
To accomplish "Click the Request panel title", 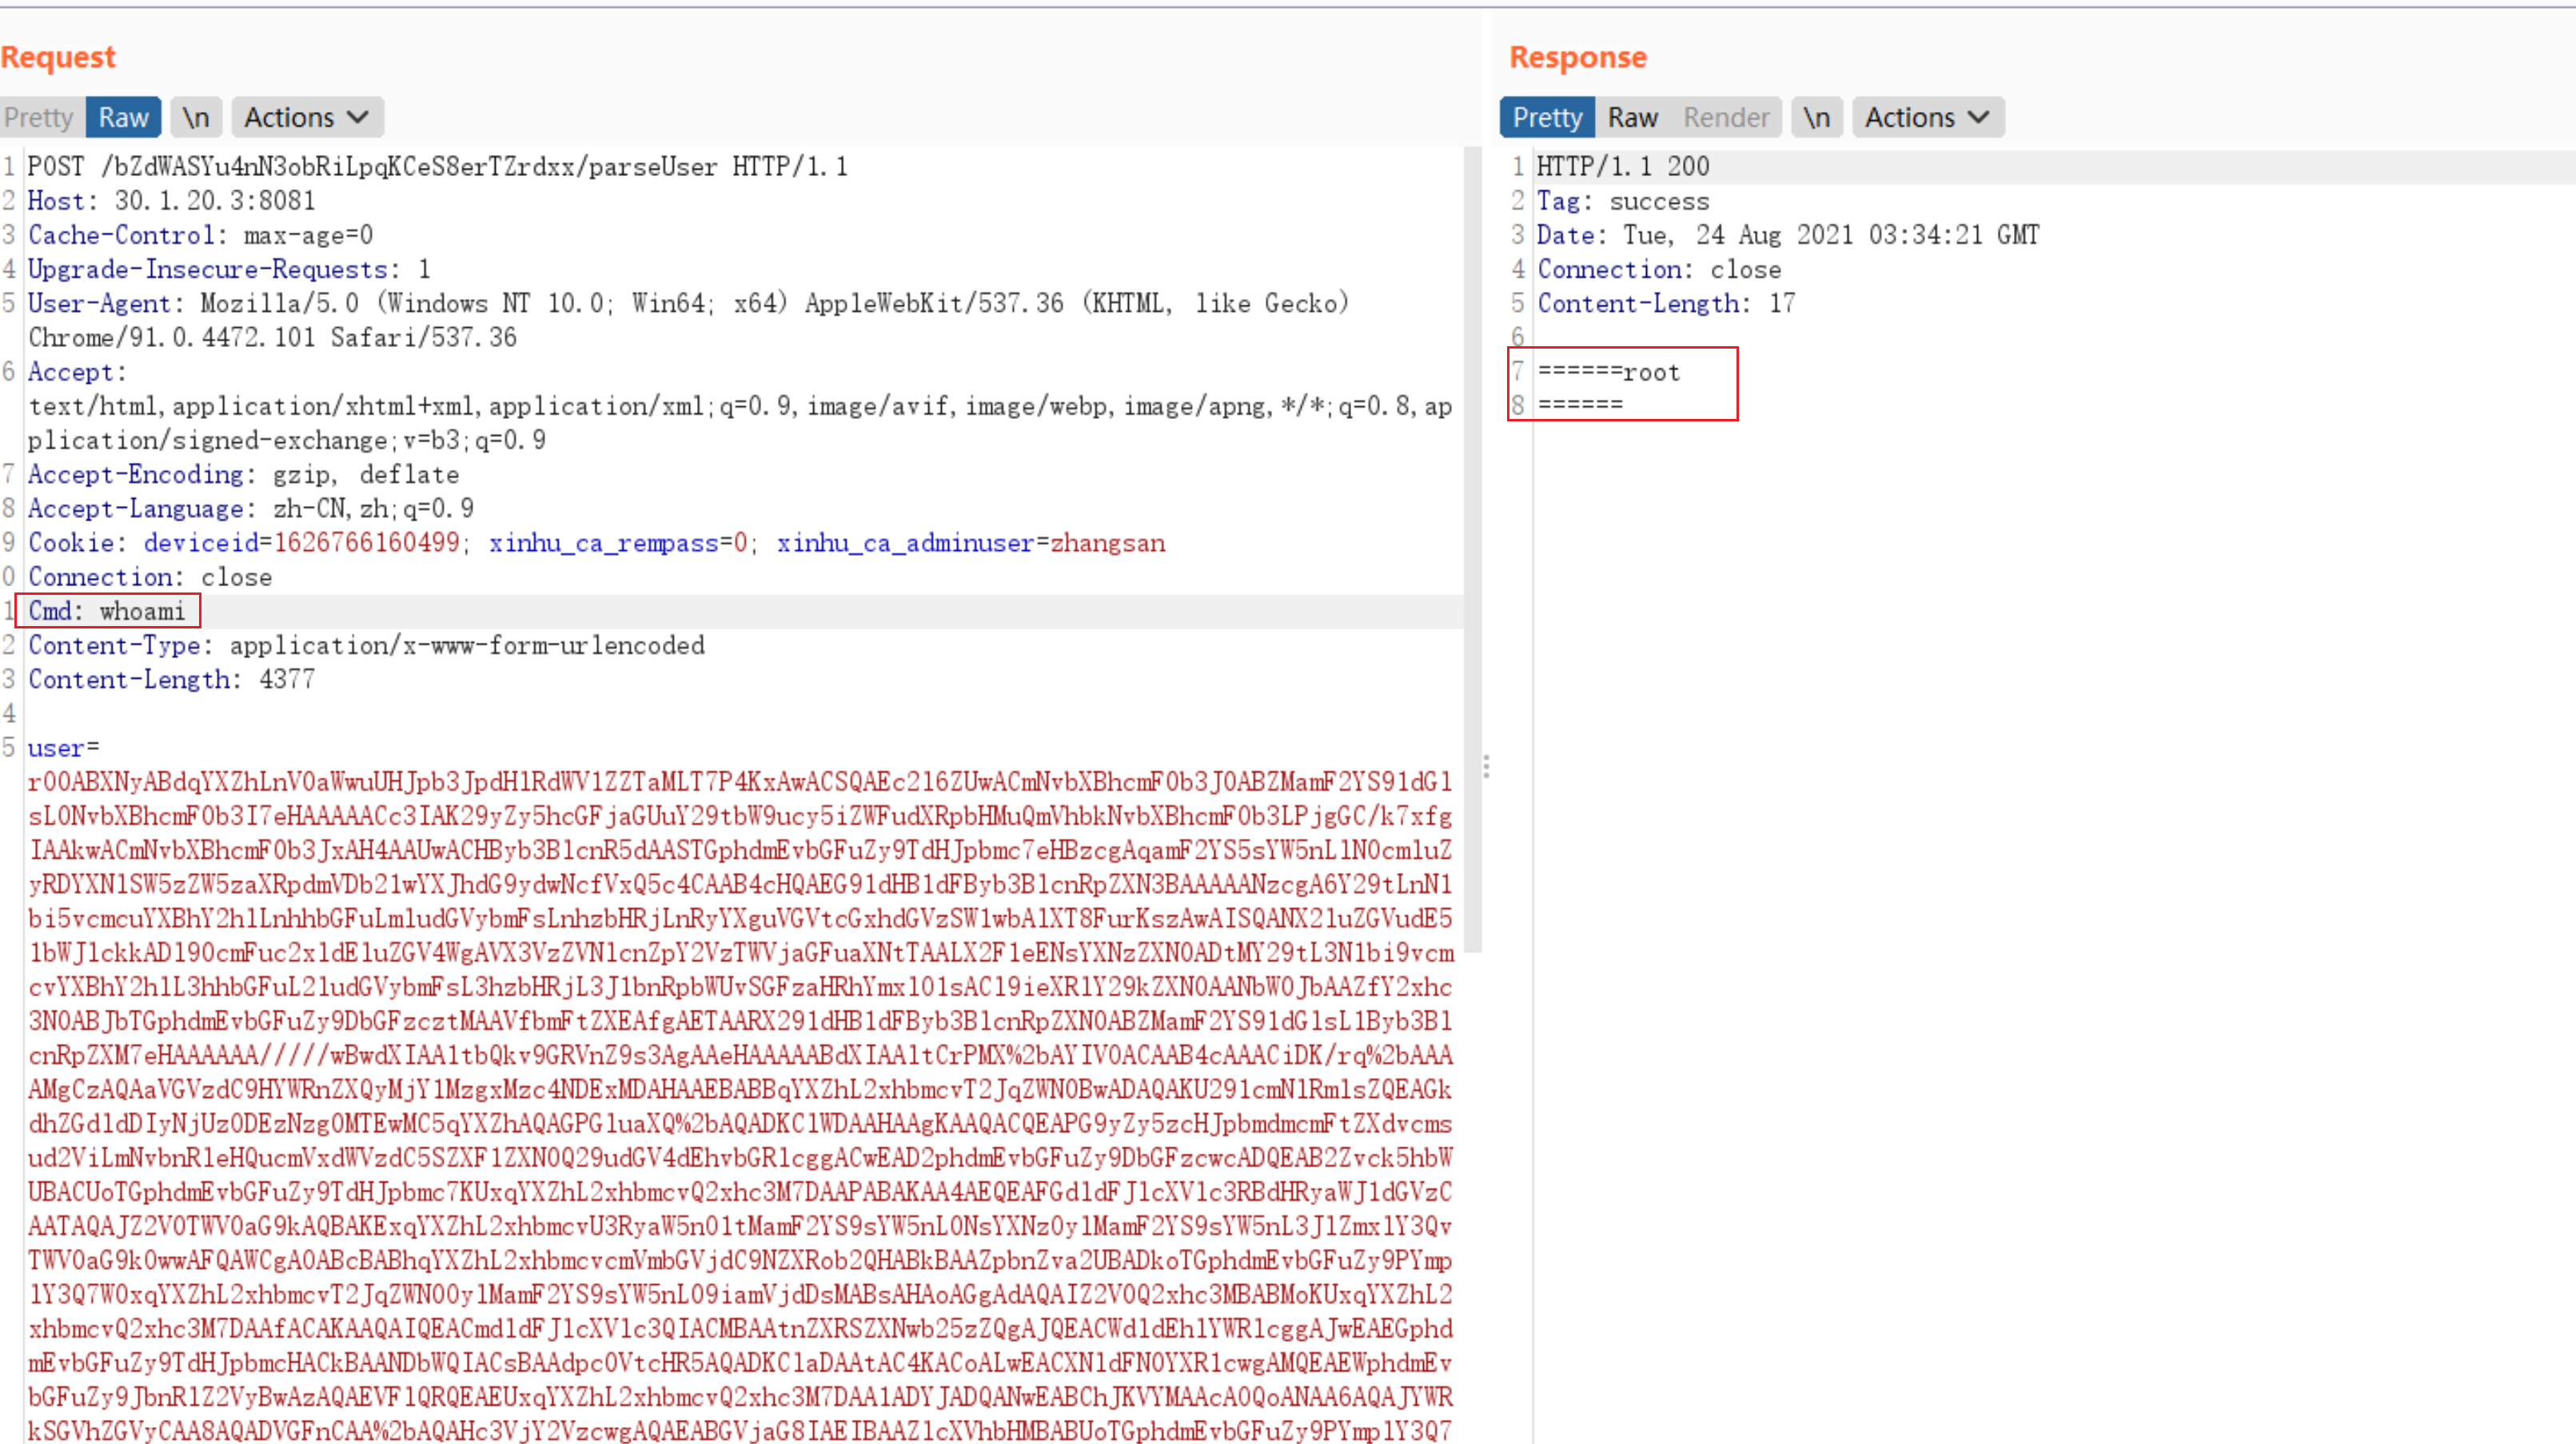I will 58,57.
